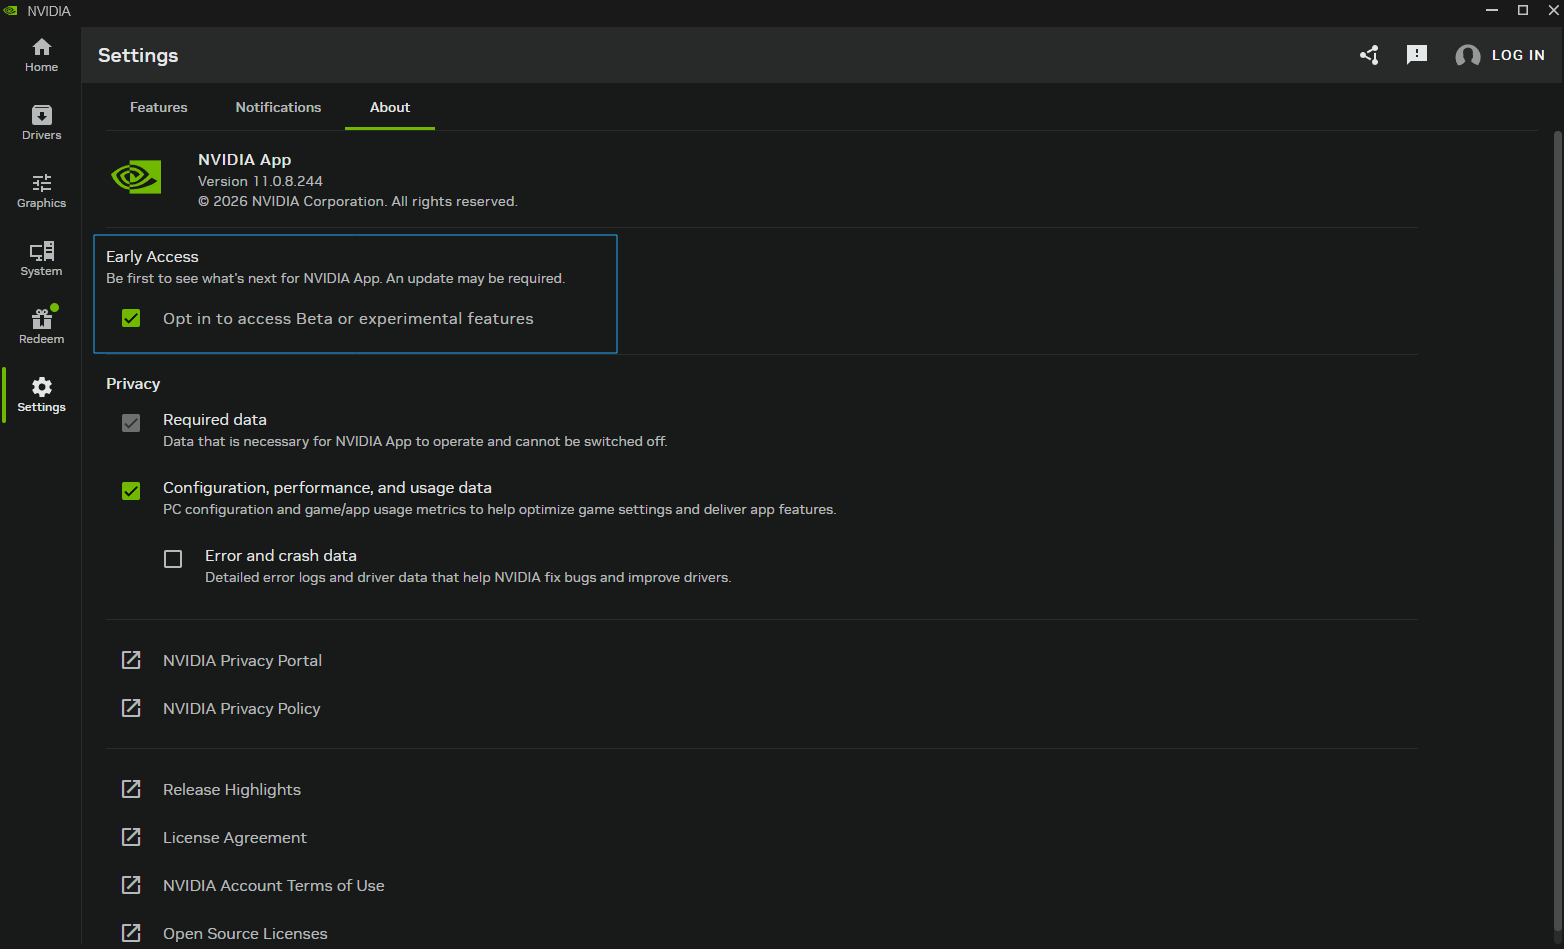Click the Settings page title

click(x=138, y=55)
